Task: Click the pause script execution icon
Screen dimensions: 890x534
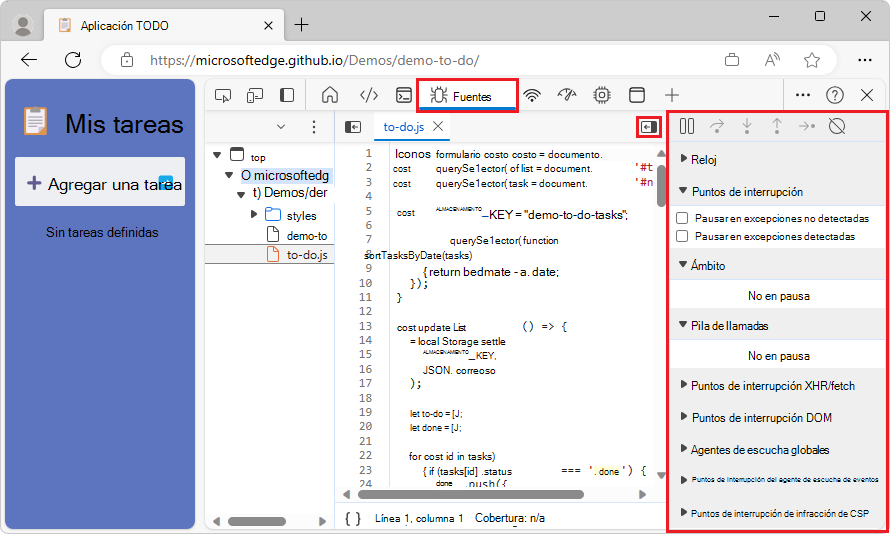Action: point(687,126)
